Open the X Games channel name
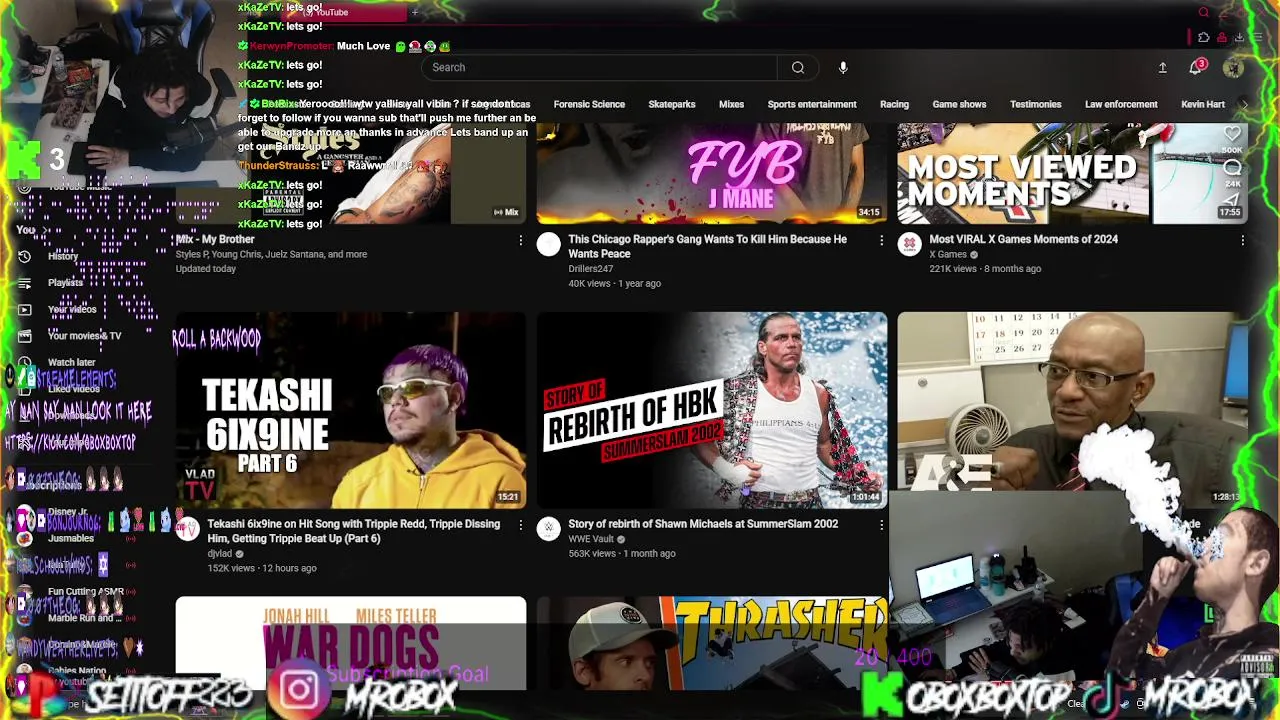Image resolution: width=1280 pixels, height=720 pixels. click(948, 254)
